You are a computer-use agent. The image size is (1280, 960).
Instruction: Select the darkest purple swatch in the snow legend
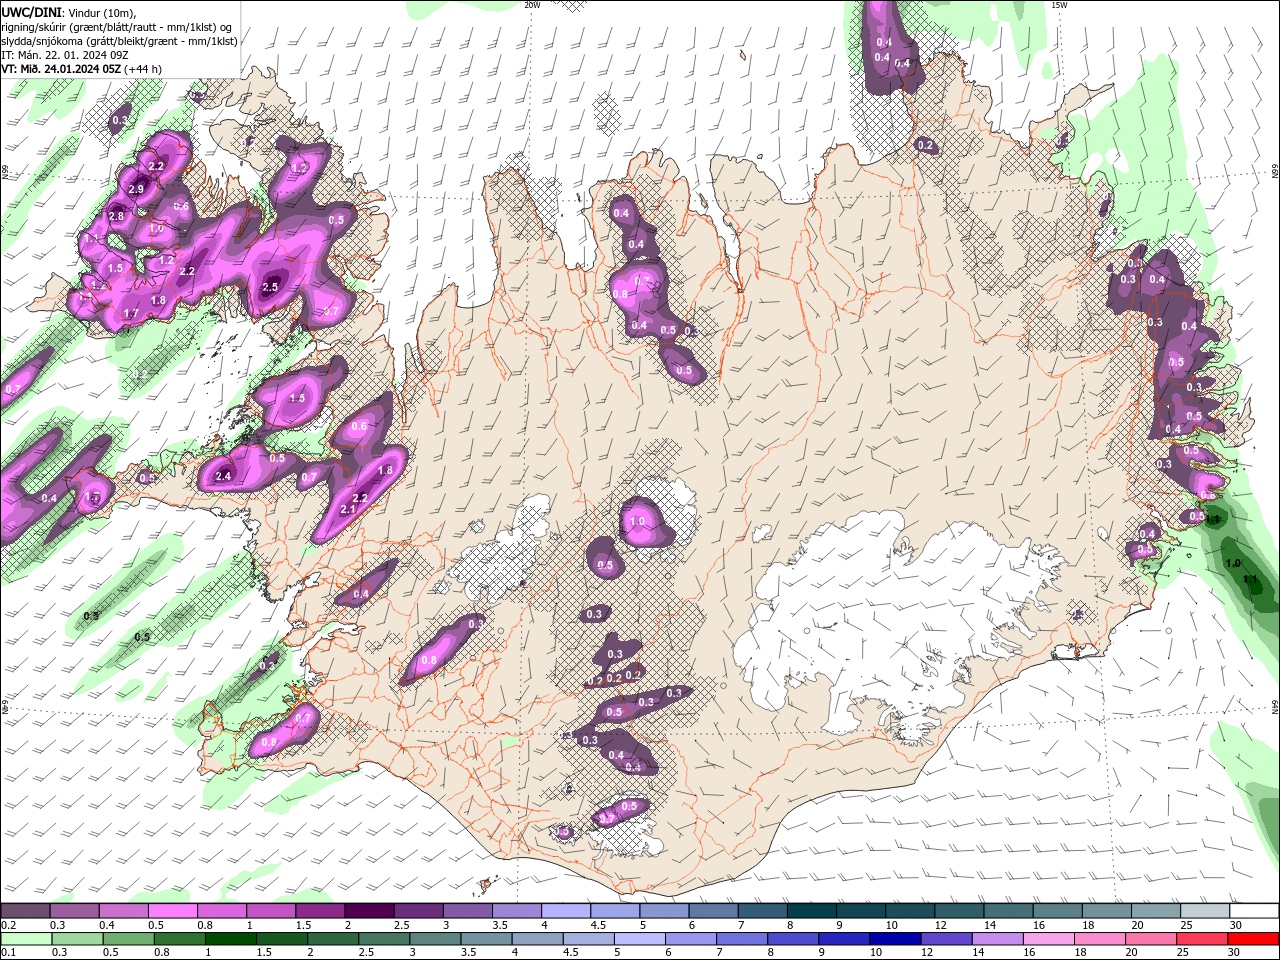pos(368,911)
